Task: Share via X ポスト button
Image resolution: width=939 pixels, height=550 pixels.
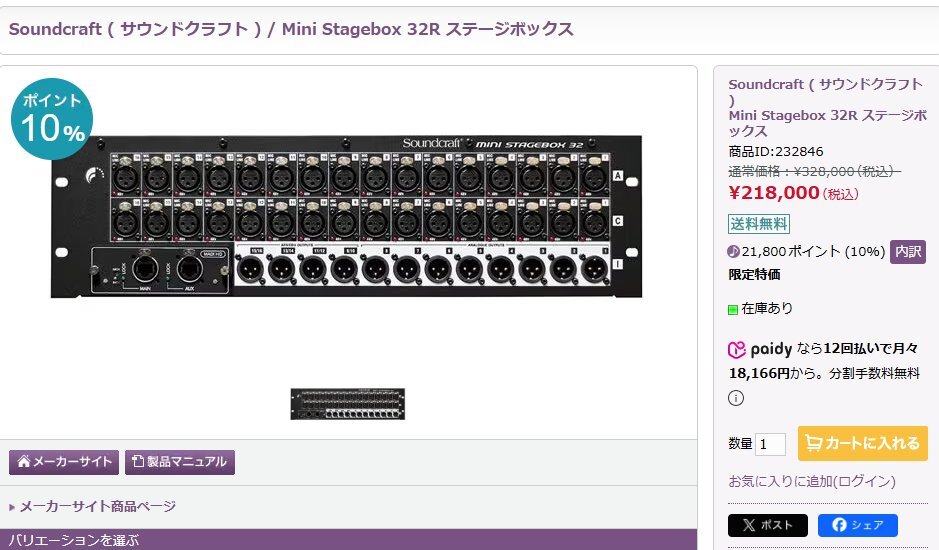Action: click(768, 525)
